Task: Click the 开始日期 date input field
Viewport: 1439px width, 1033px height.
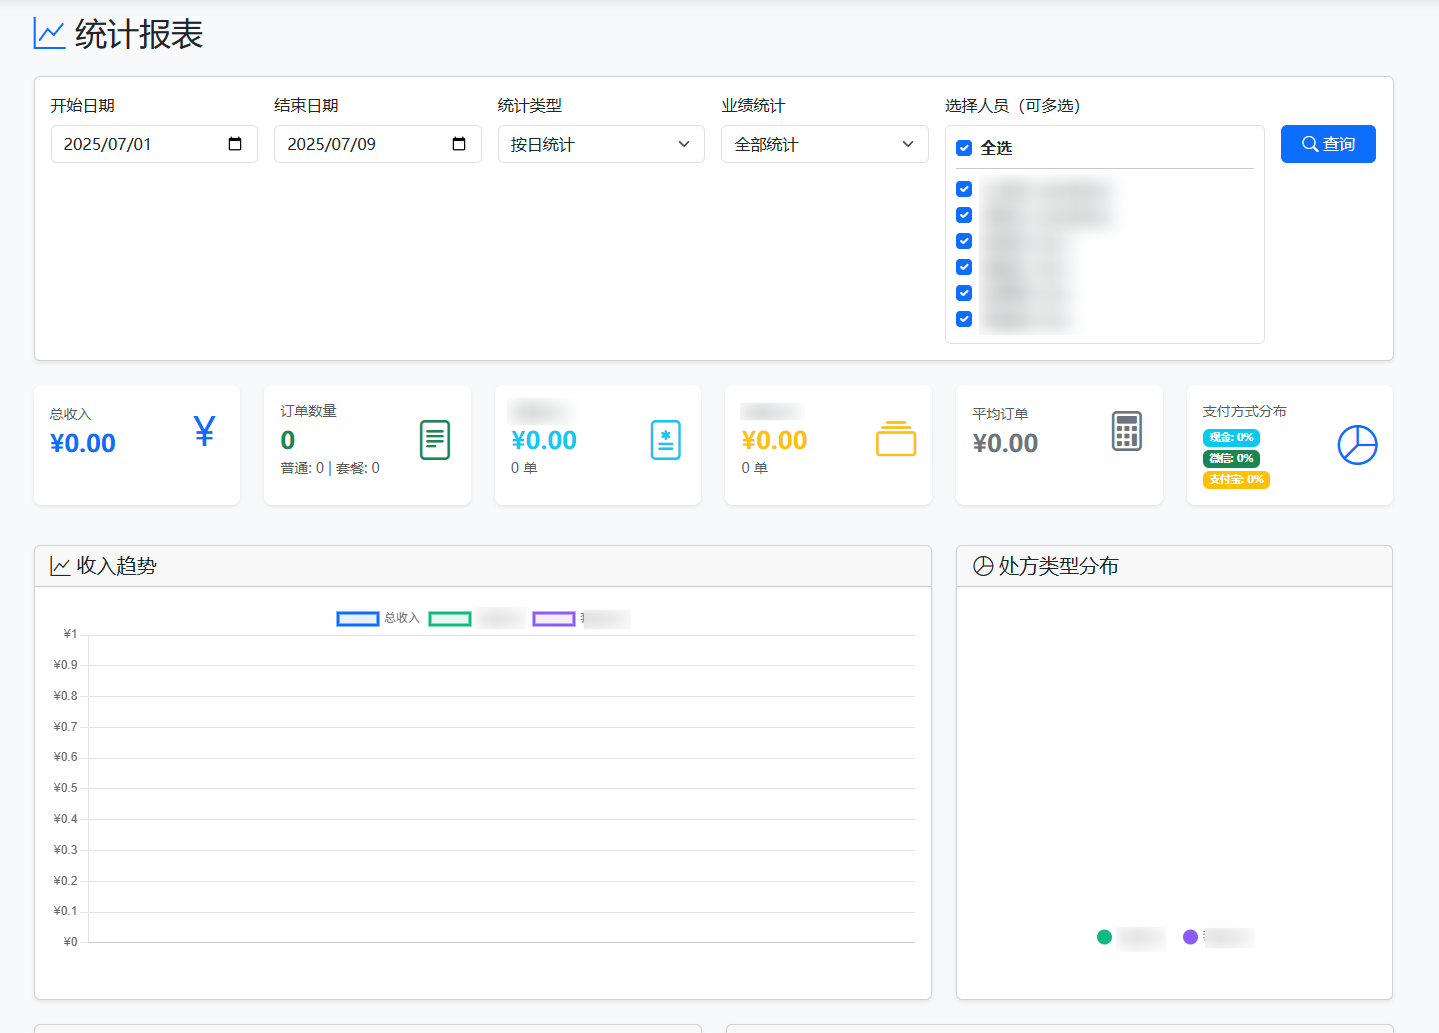Action: click(x=140, y=144)
